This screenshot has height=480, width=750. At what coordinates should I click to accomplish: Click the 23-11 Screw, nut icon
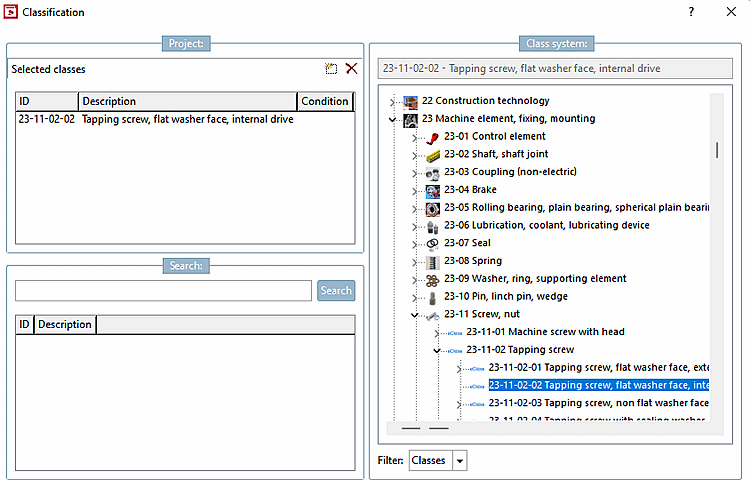pyautogui.click(x=432, y=316)
